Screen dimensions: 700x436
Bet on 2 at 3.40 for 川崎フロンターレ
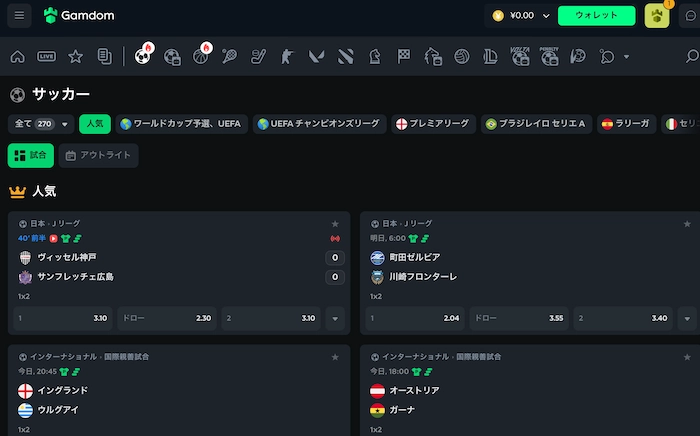(x=623, y=319)
